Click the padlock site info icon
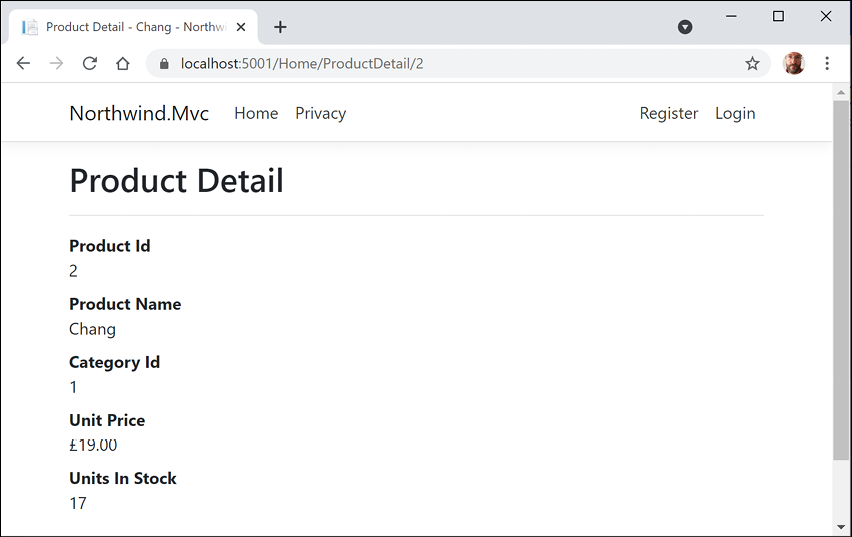This screenshot has width=852, height=537. [x=164, y=64]
